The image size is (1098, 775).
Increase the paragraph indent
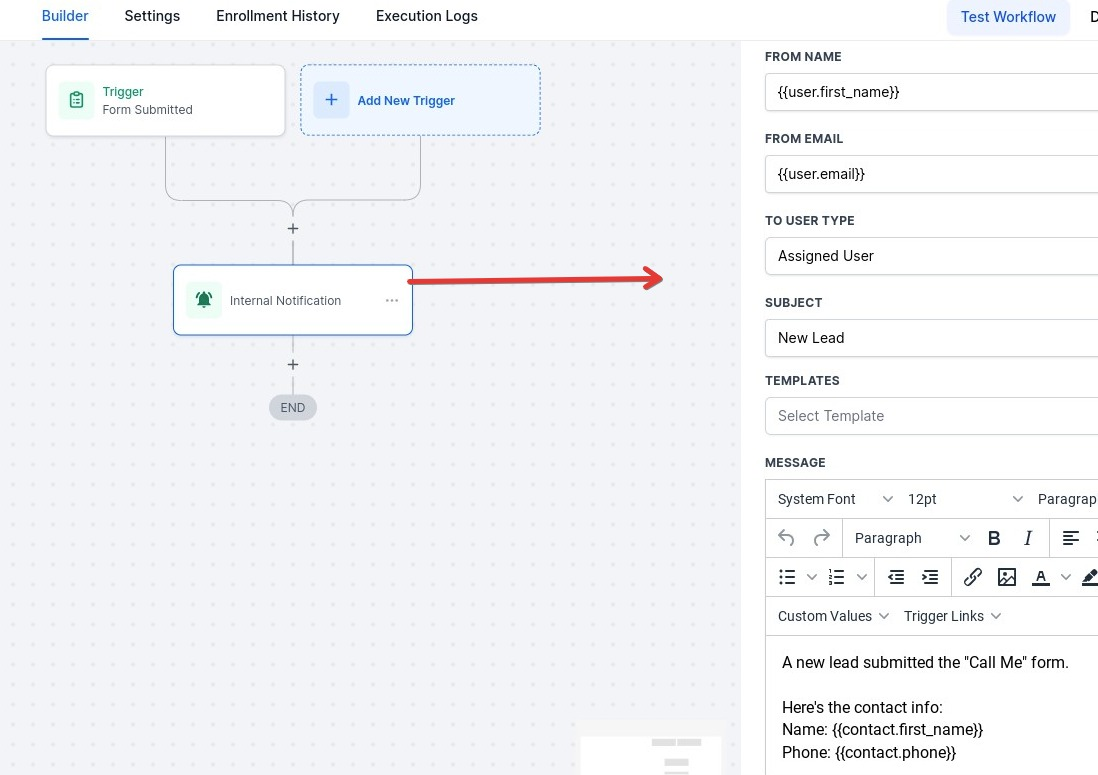[x=930, y=577]
